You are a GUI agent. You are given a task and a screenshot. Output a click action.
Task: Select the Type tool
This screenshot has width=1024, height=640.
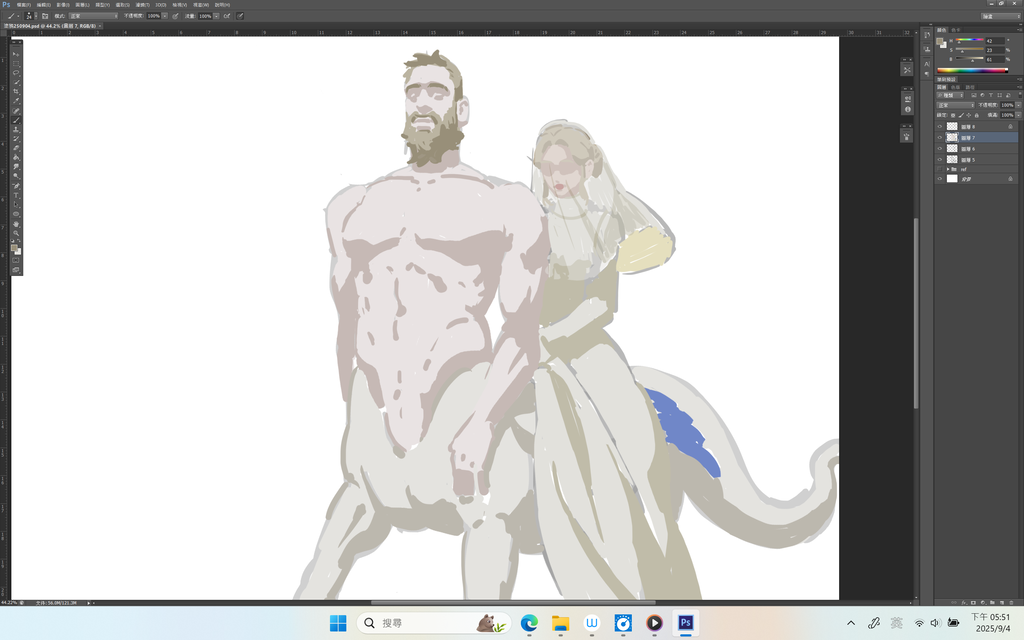(x=16, y=195)
